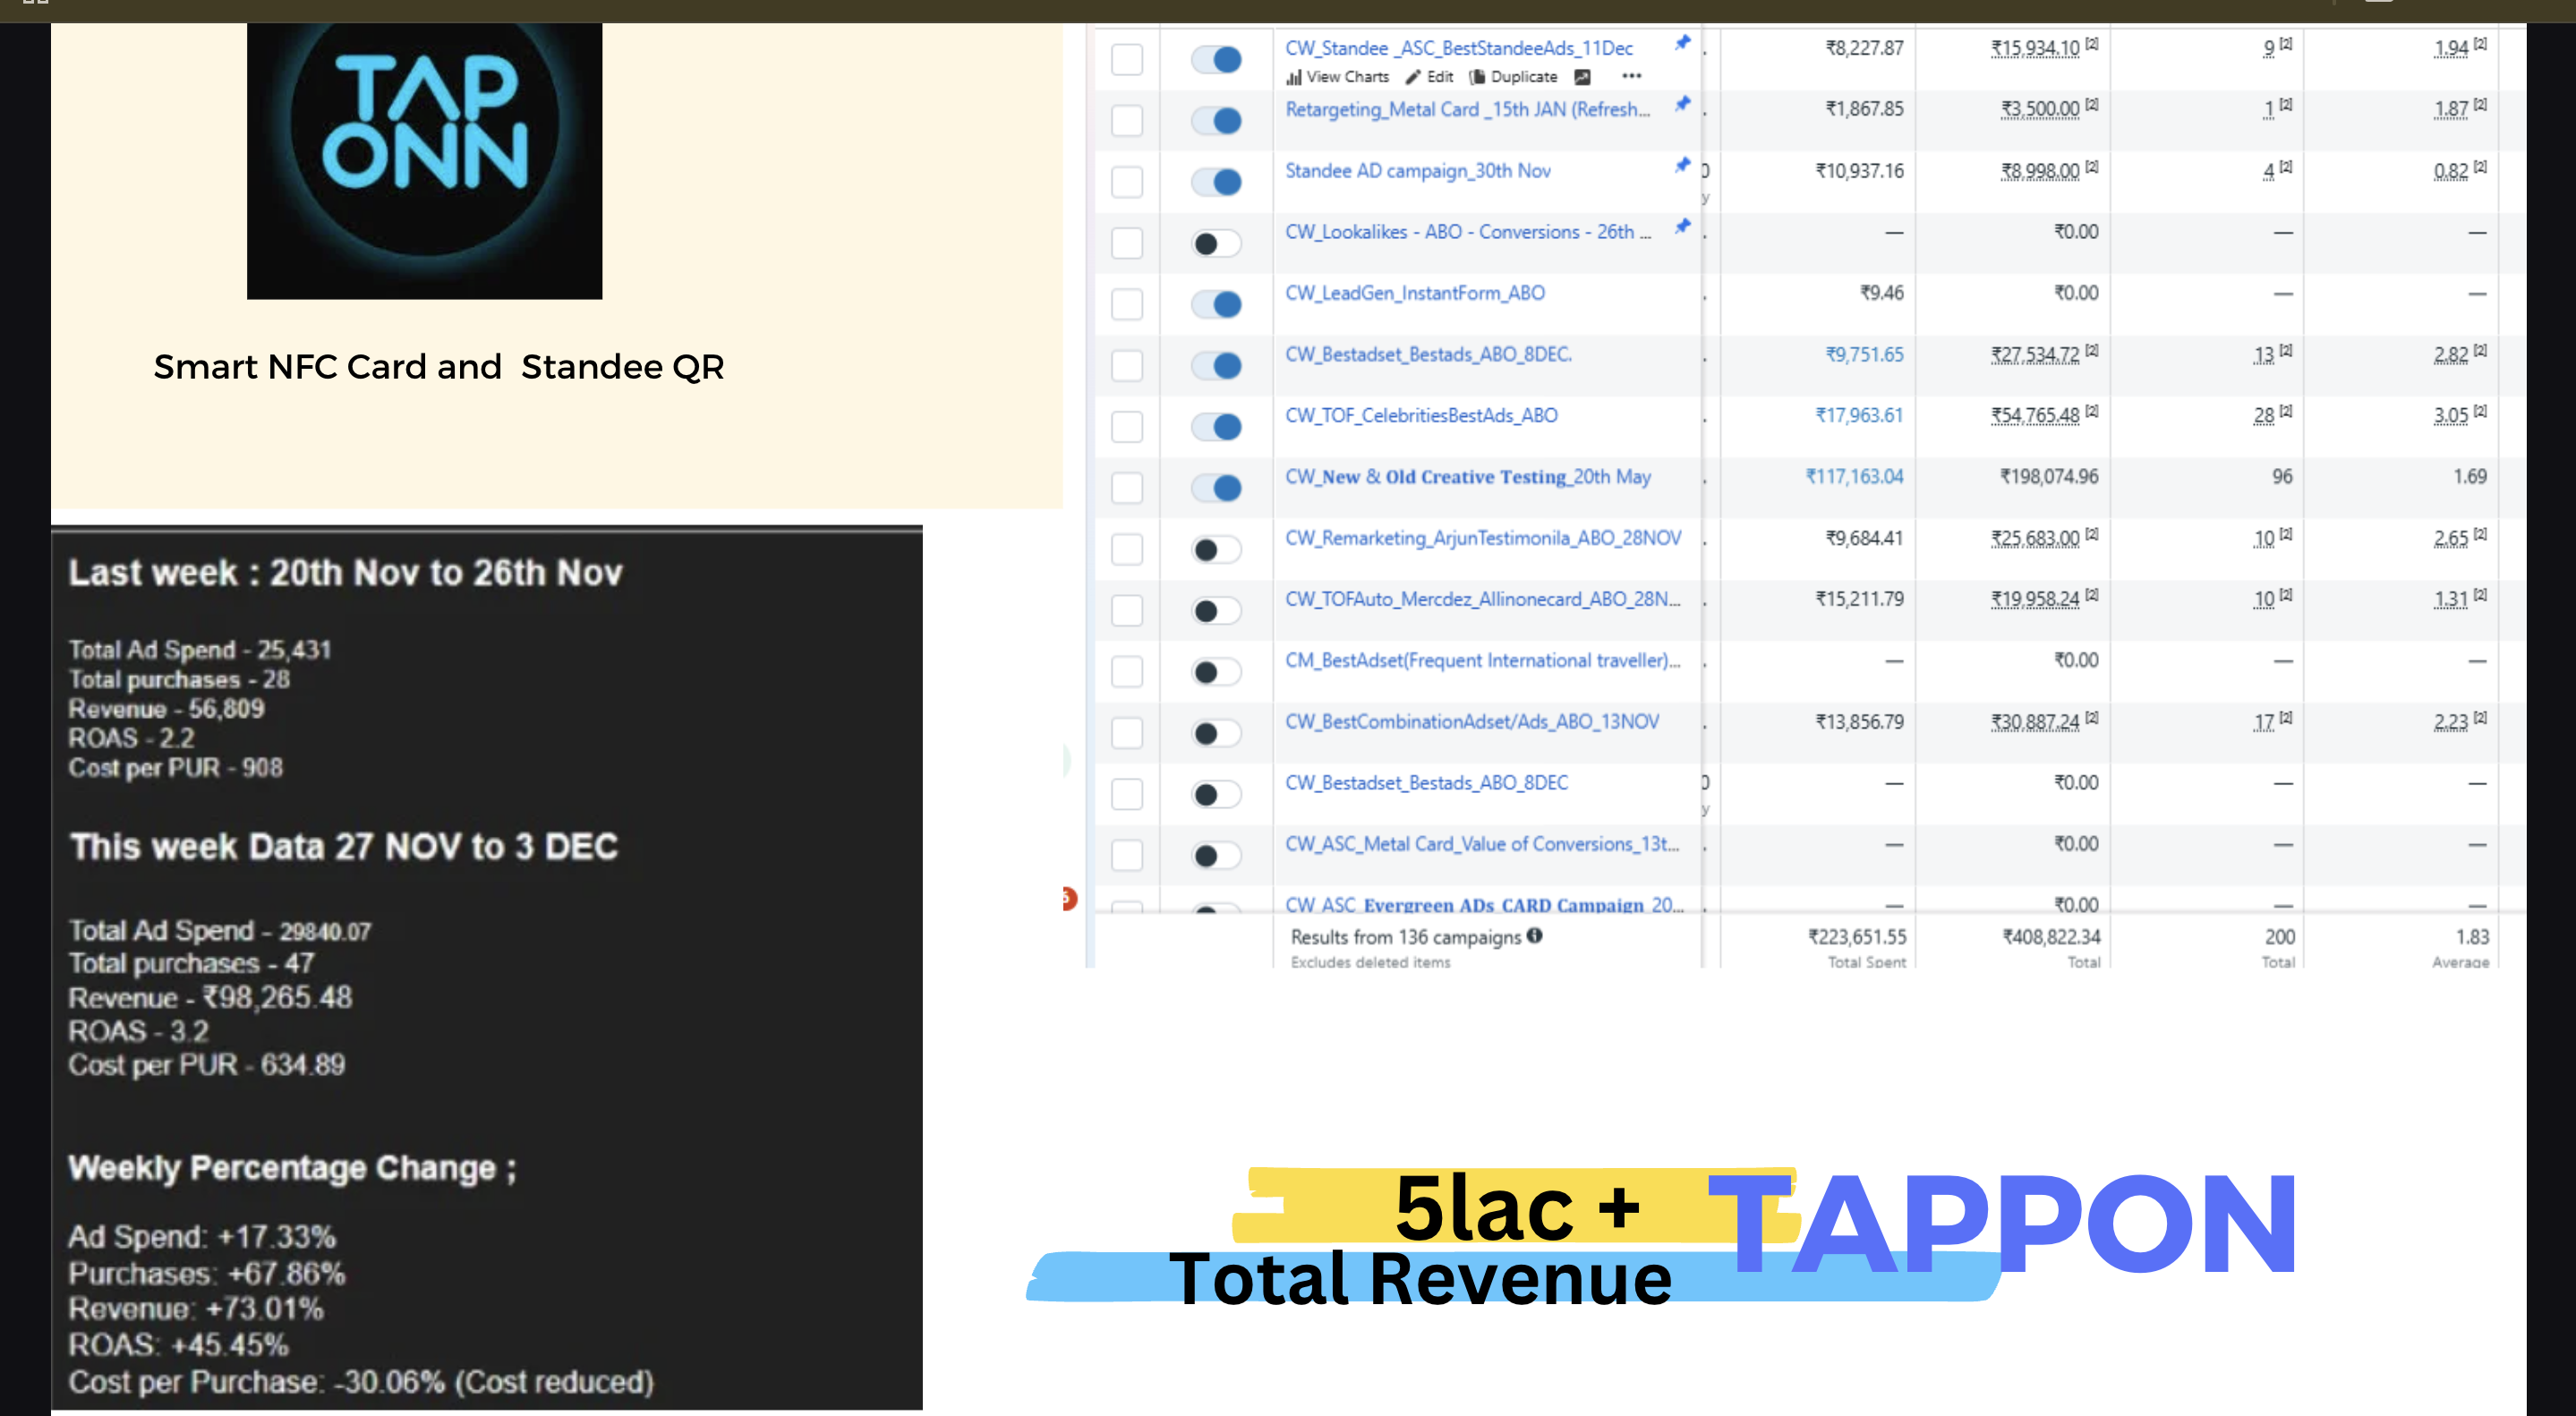Image resolution: width=2576 pixels, height=1416 pixels.
Task: Click "Last week : 20th Nov to 26th Nov" heading
Action: click(x=345, y=573)
